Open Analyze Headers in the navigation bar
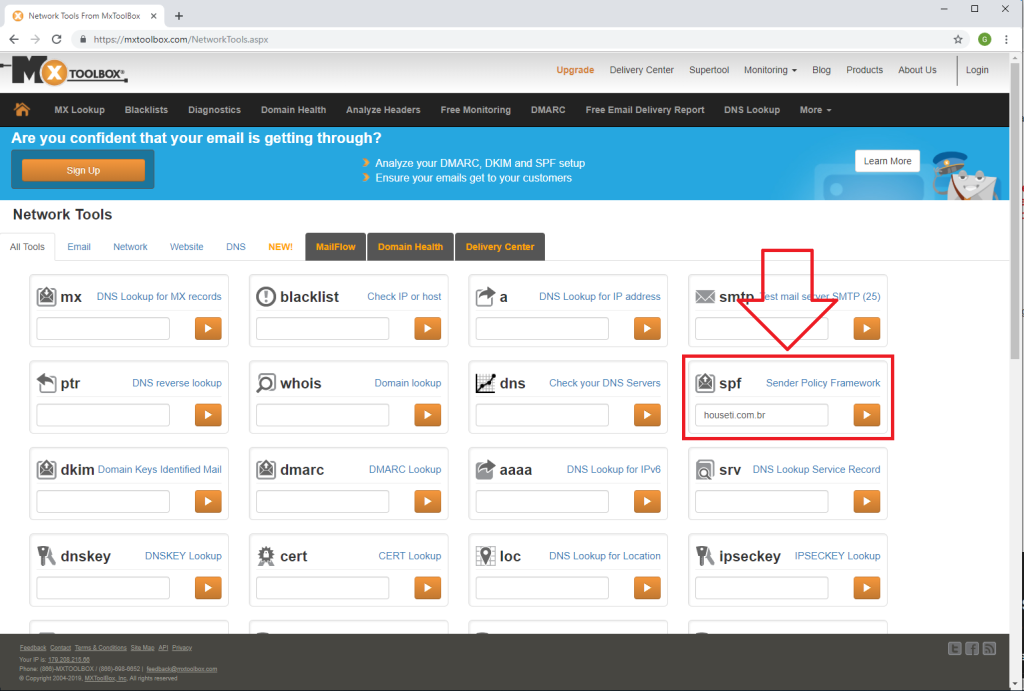 [x=383, y=110]
